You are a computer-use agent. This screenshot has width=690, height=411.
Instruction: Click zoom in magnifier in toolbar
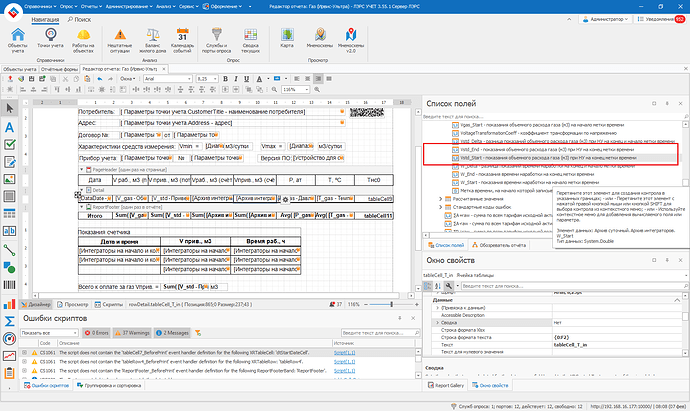[317, 89]
